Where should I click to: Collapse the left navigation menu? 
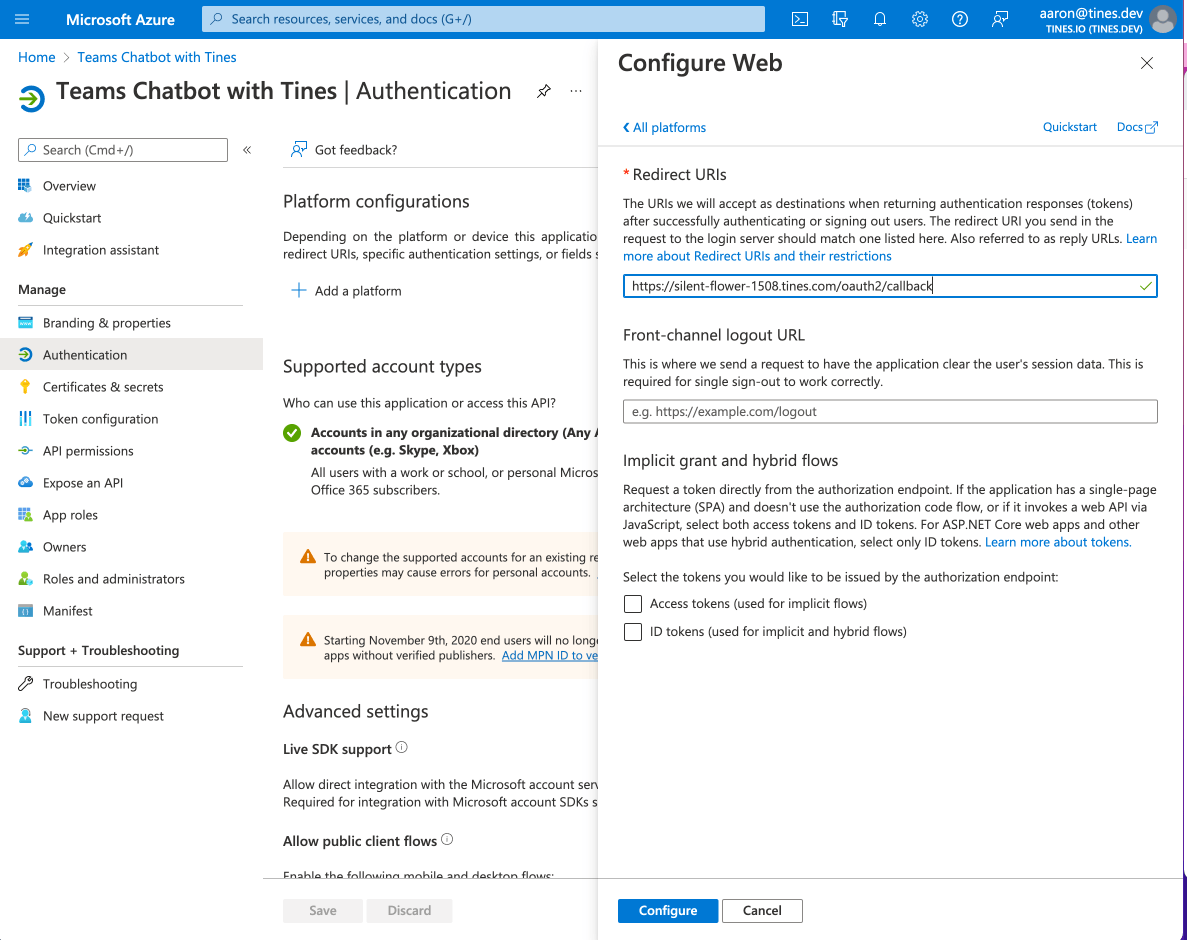tap(247, 150)
